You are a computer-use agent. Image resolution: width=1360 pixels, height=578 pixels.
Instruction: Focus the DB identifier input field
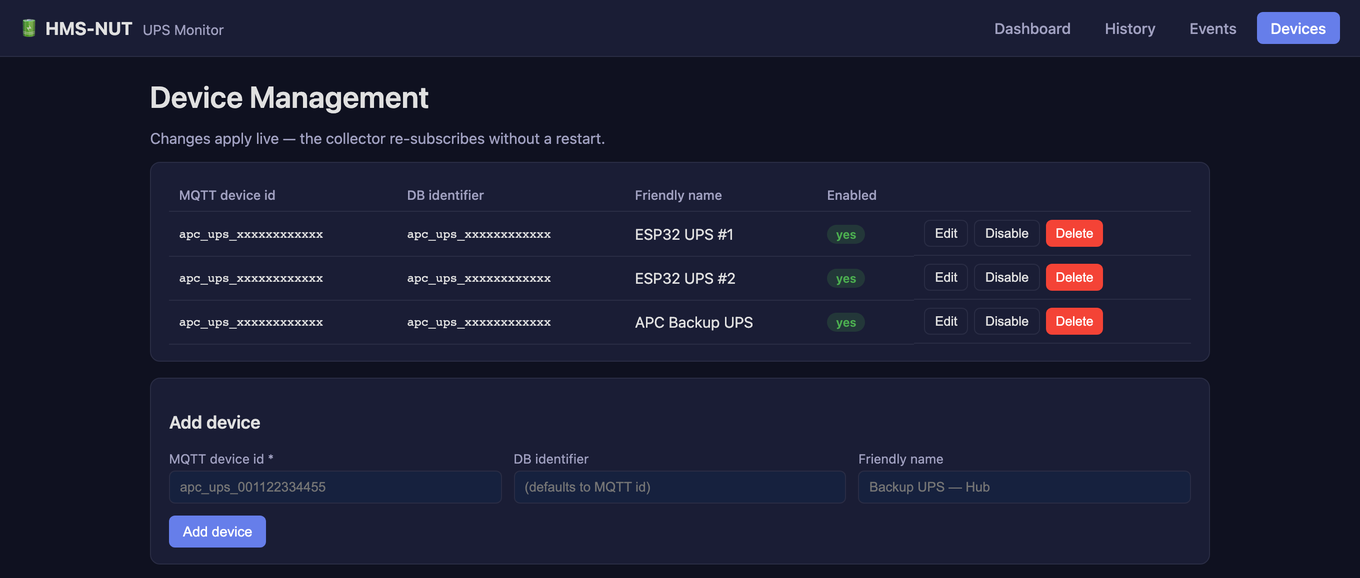coord(680,487)
